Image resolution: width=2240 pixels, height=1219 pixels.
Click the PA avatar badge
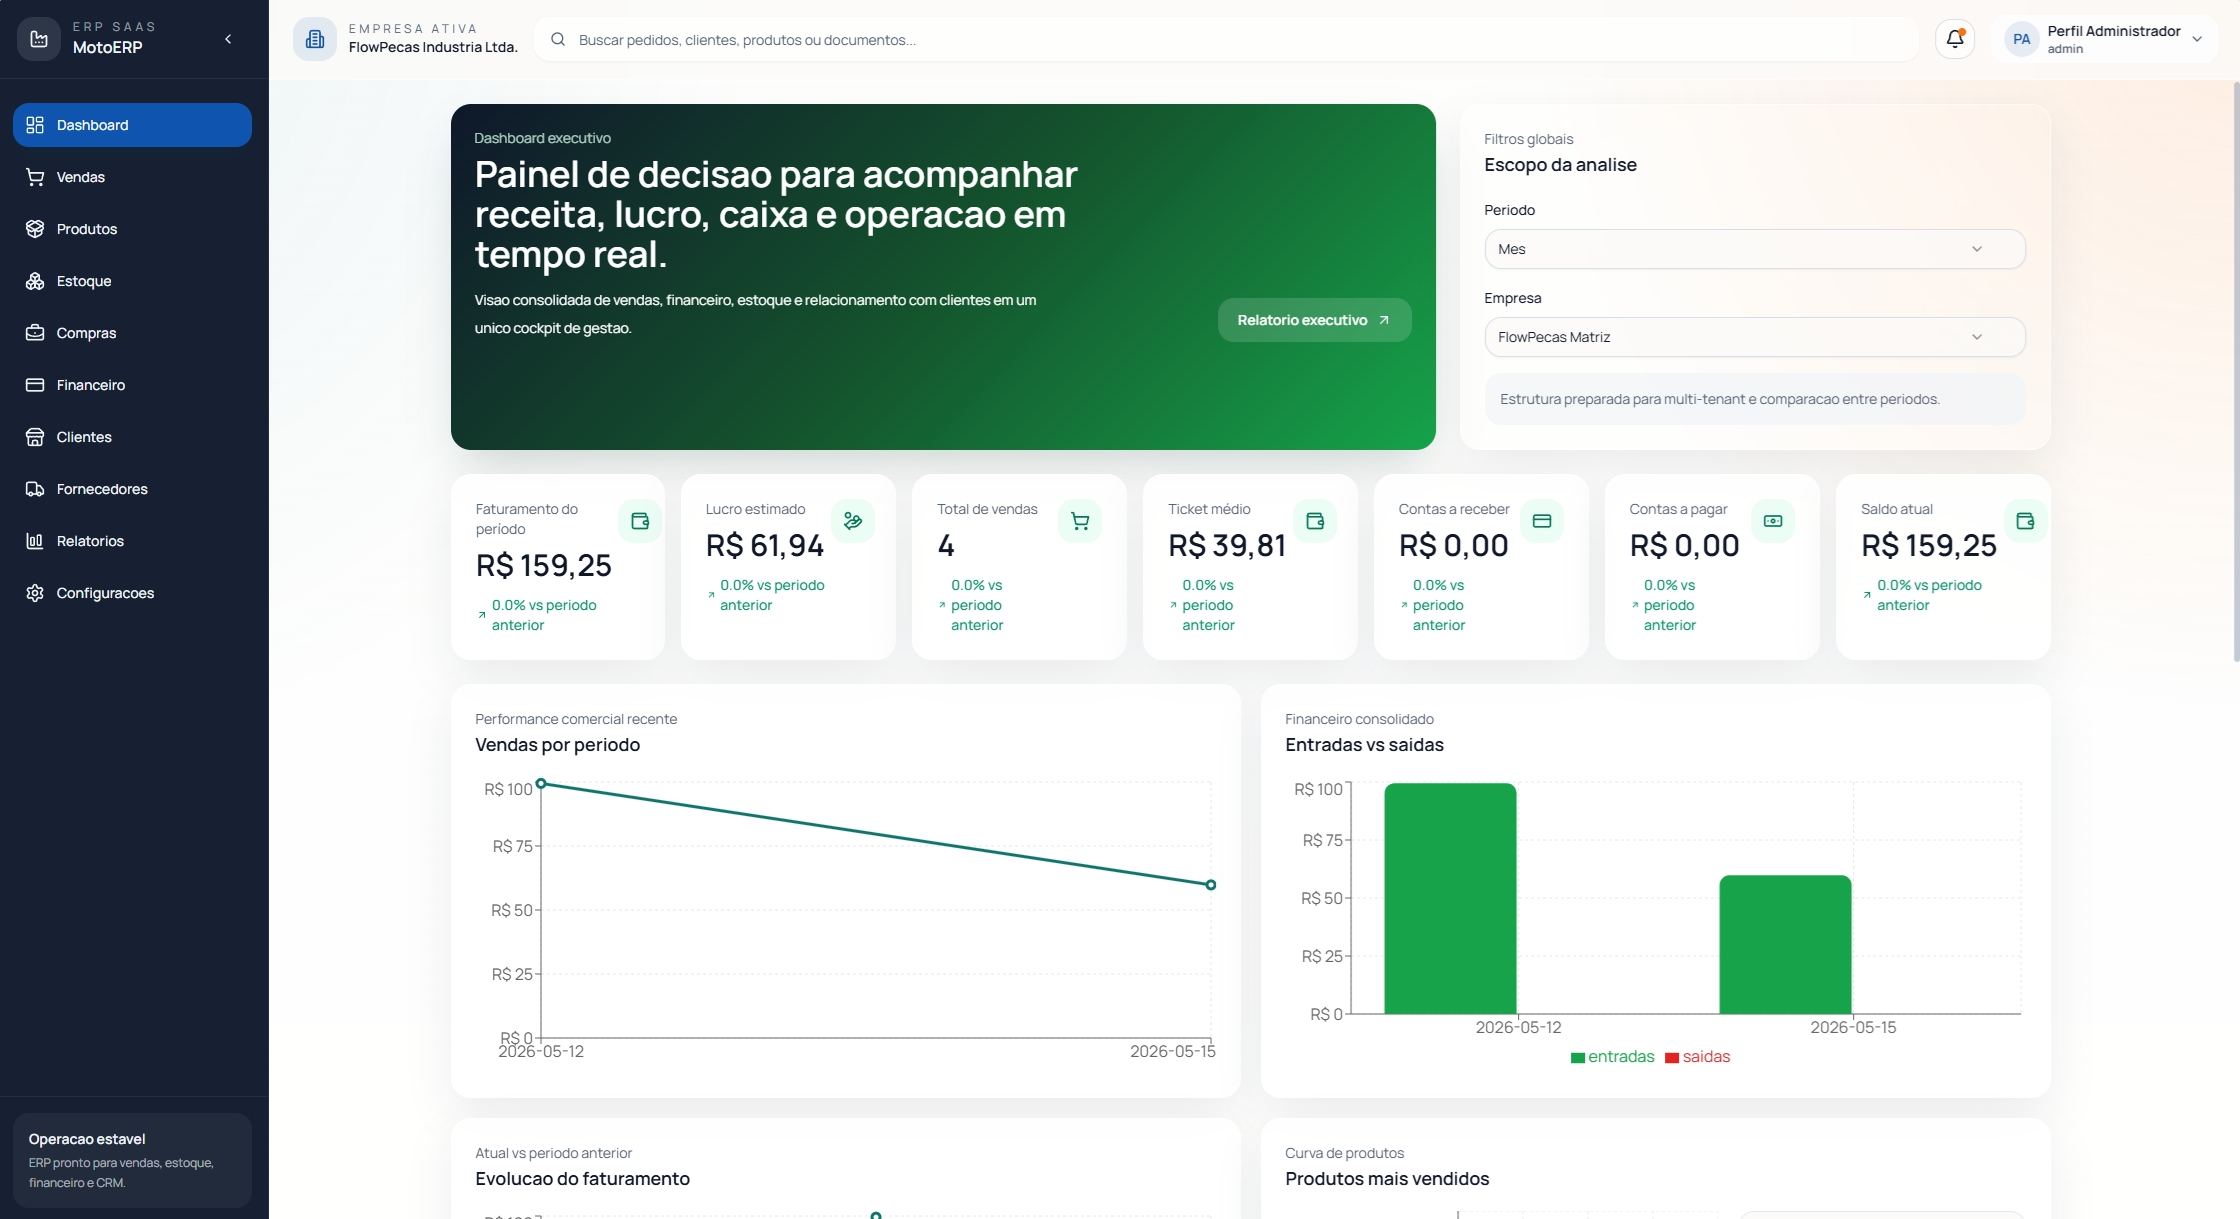tap(2021, 40)
